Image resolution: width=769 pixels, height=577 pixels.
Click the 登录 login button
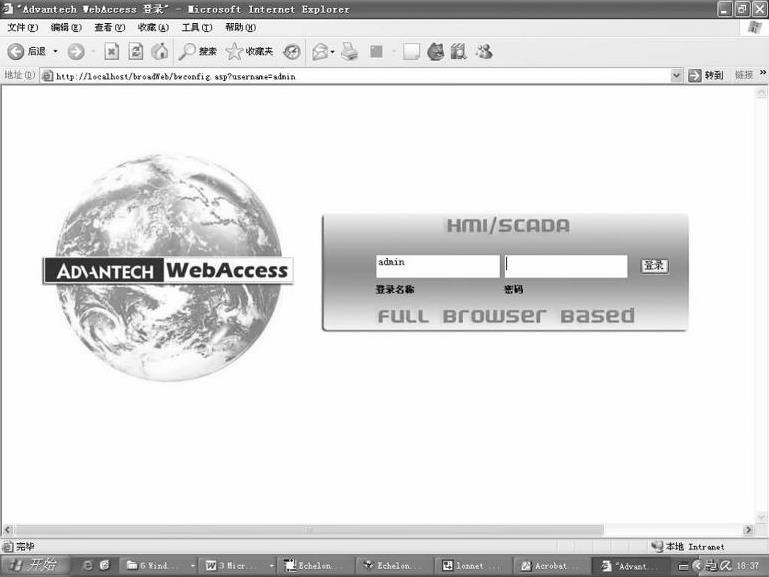(x=655, y=266)
